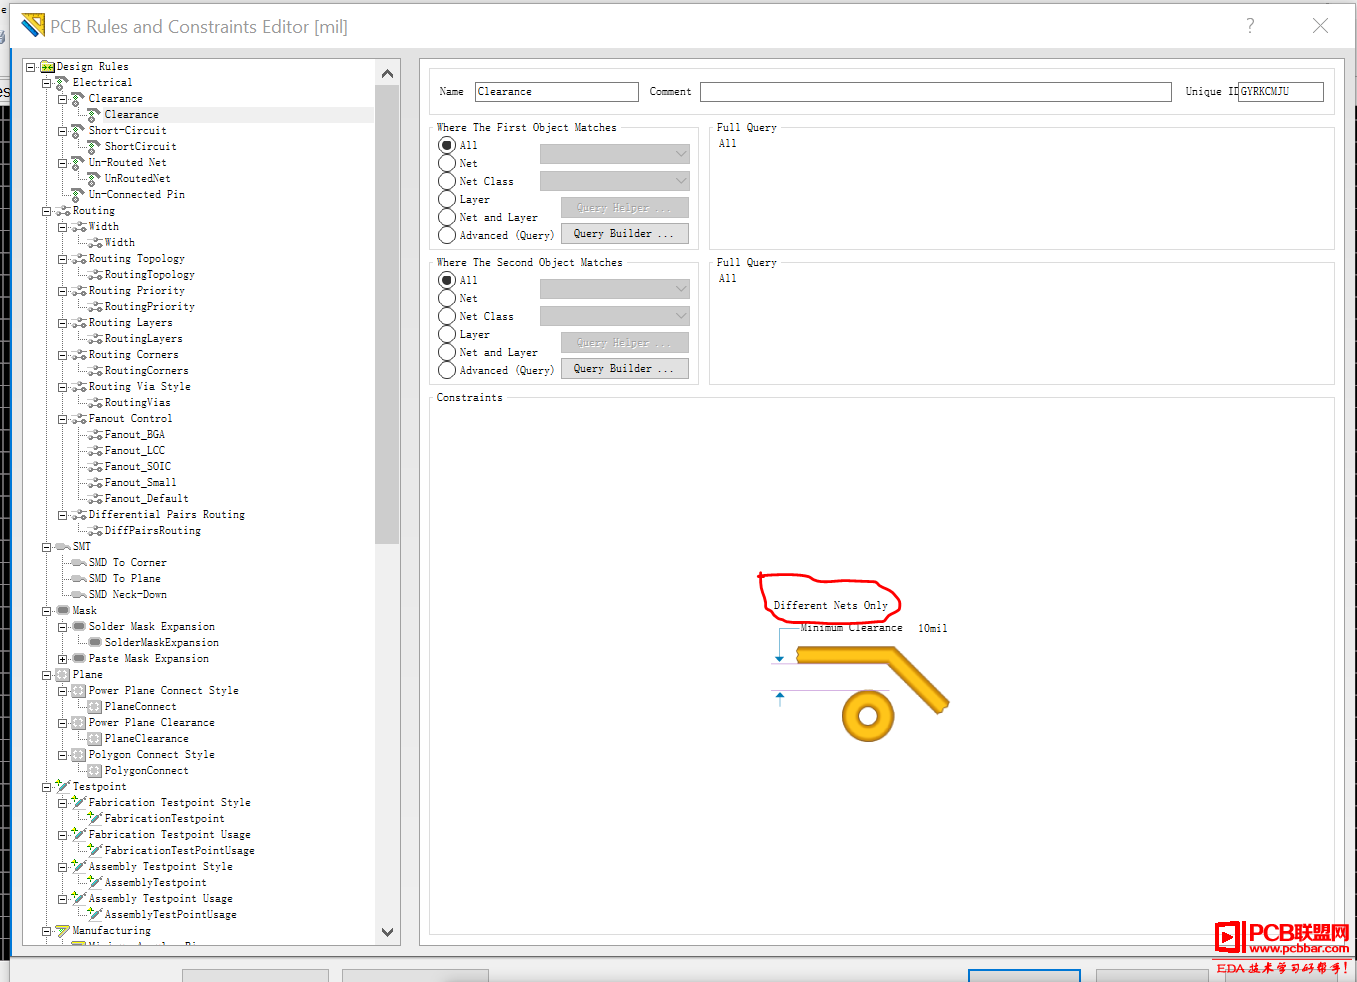The image size is (1357, 982).
Task: Click the PolygonConnect rule icon
Action: coord(94,771)
